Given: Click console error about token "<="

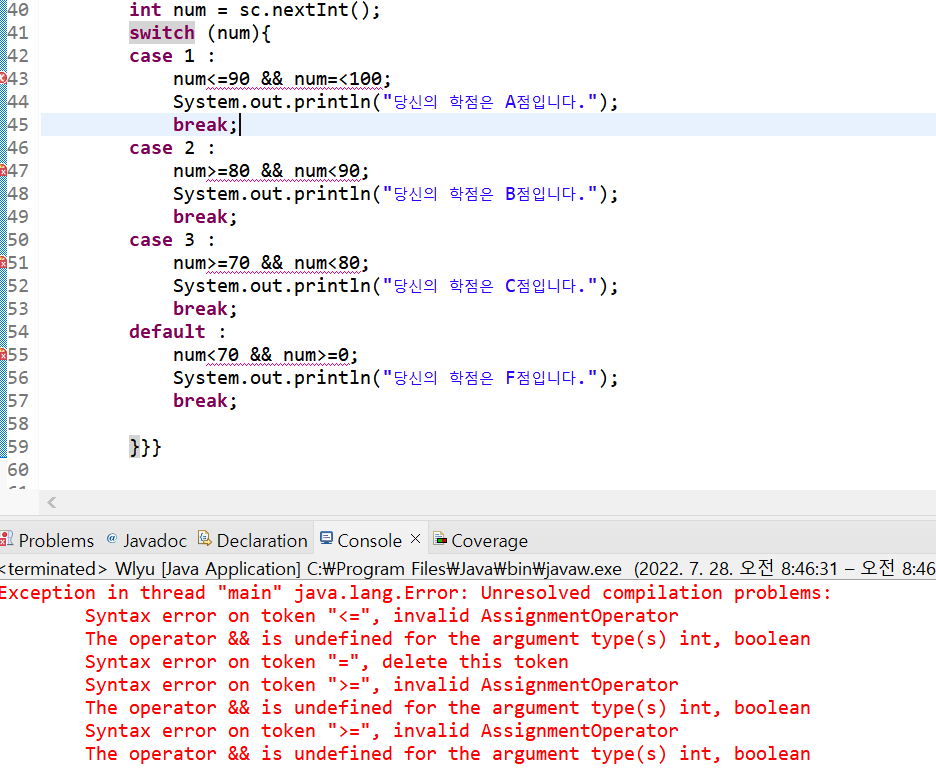Looking at the screenshot, I should click(381, 616).
